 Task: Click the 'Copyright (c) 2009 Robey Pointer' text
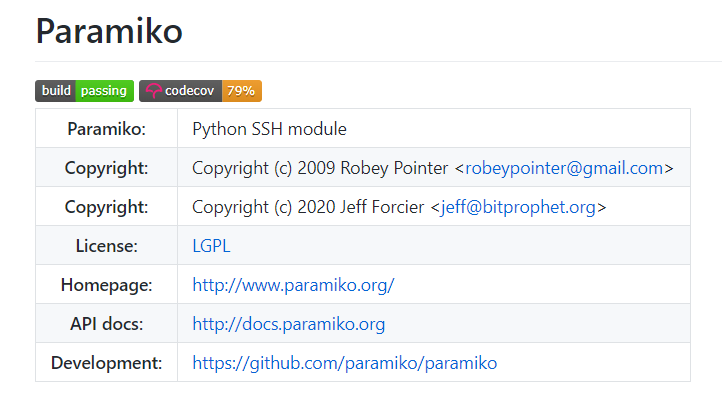tap(320, 168)
